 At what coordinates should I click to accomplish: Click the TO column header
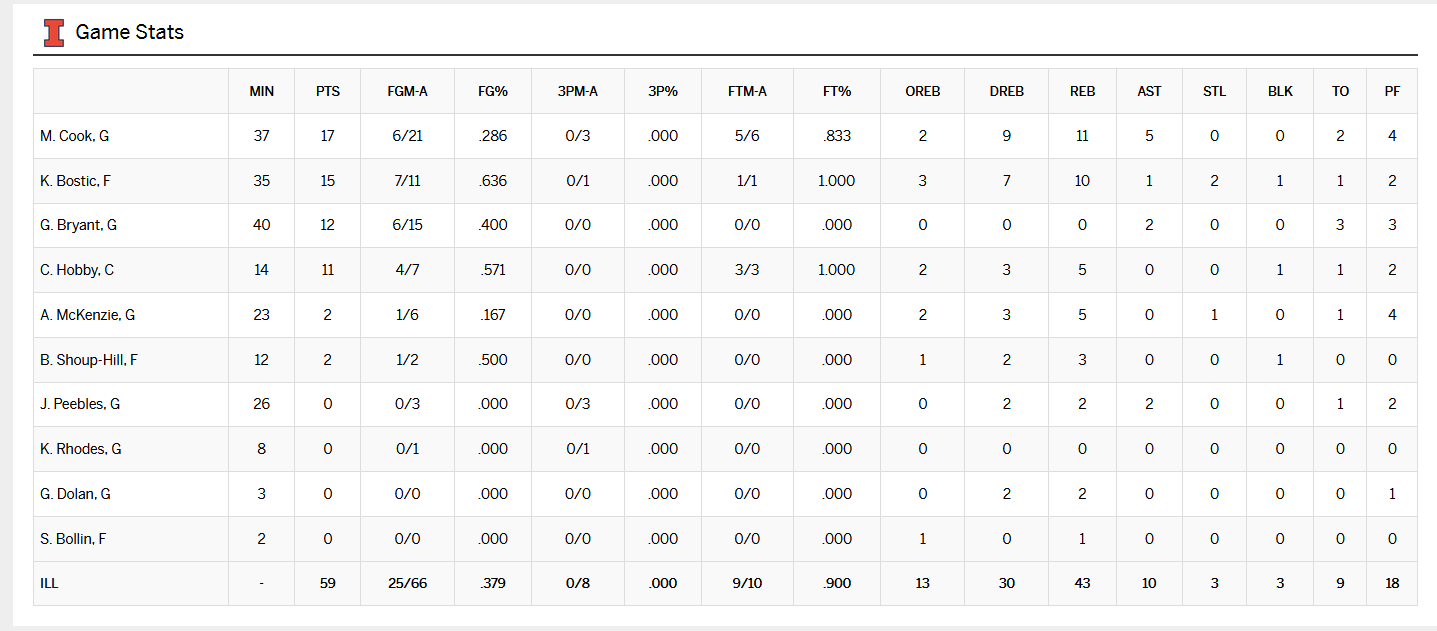pyautogui.click(x=1340, y=91)
